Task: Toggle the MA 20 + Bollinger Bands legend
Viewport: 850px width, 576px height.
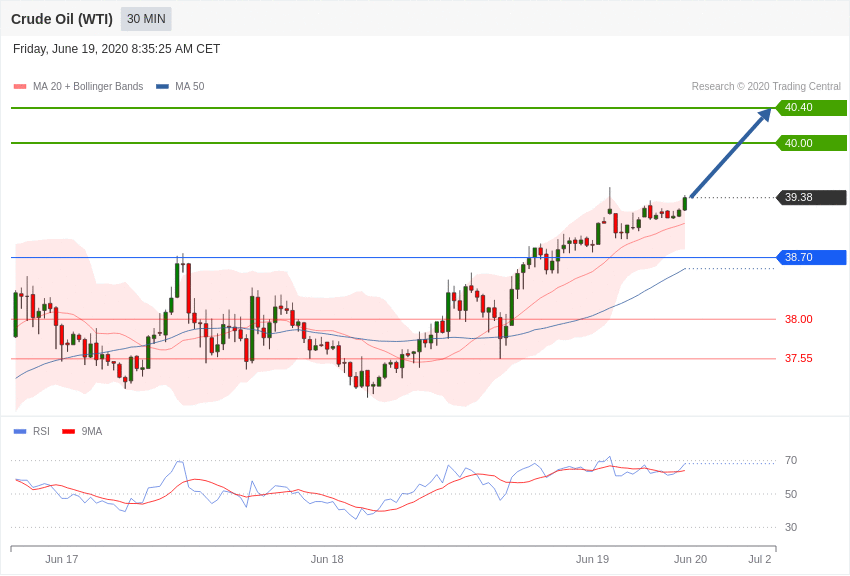Action: [79, 86]
